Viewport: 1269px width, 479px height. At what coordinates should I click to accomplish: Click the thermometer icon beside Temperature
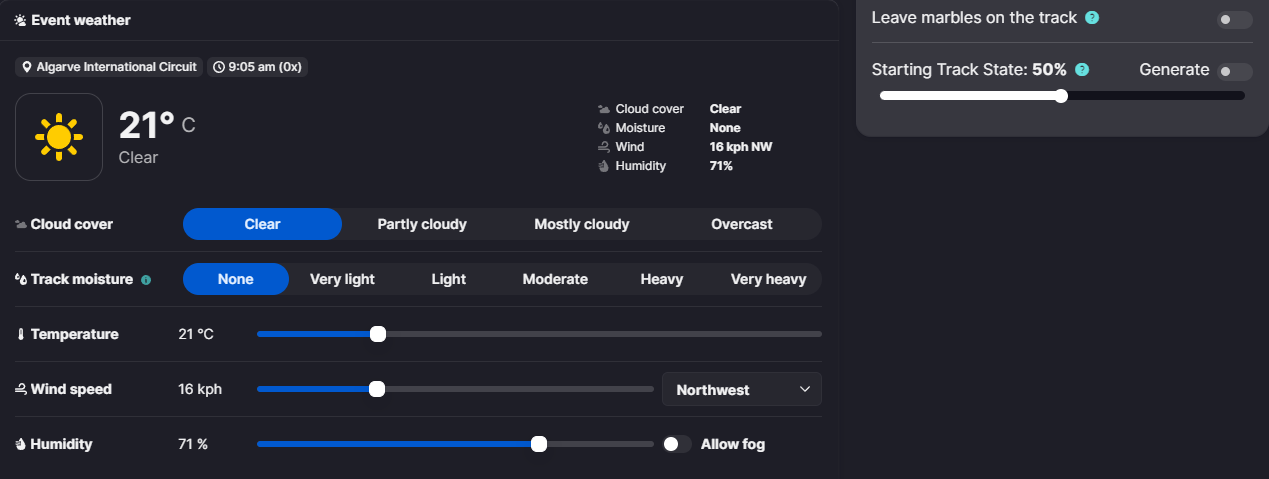(x=20, y=335)
